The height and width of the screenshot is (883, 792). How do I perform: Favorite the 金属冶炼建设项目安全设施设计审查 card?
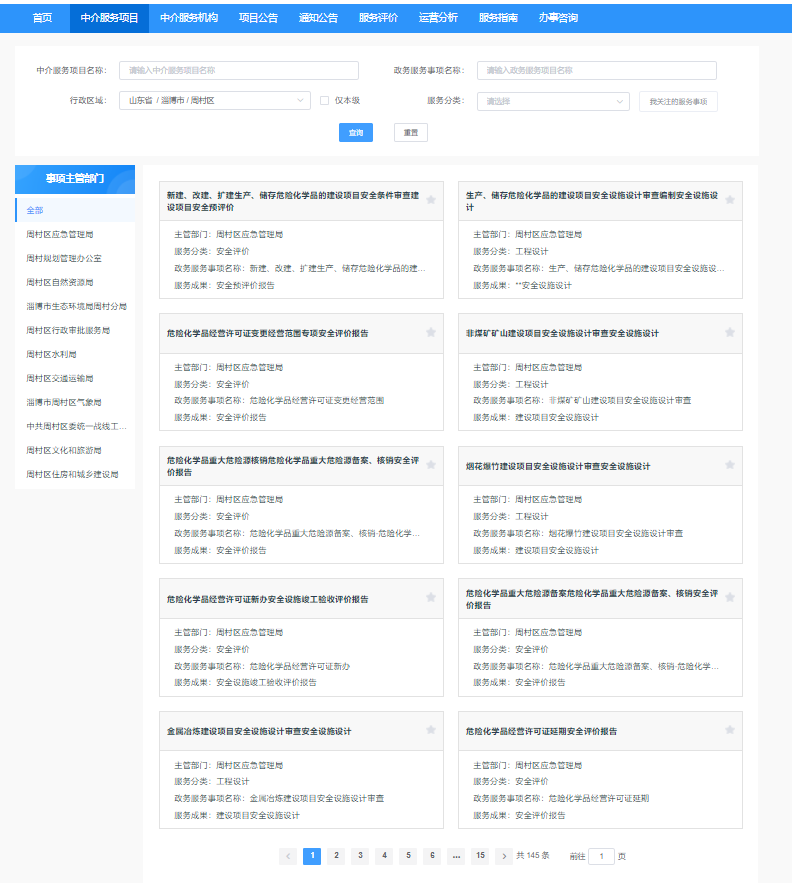point(431,730)
